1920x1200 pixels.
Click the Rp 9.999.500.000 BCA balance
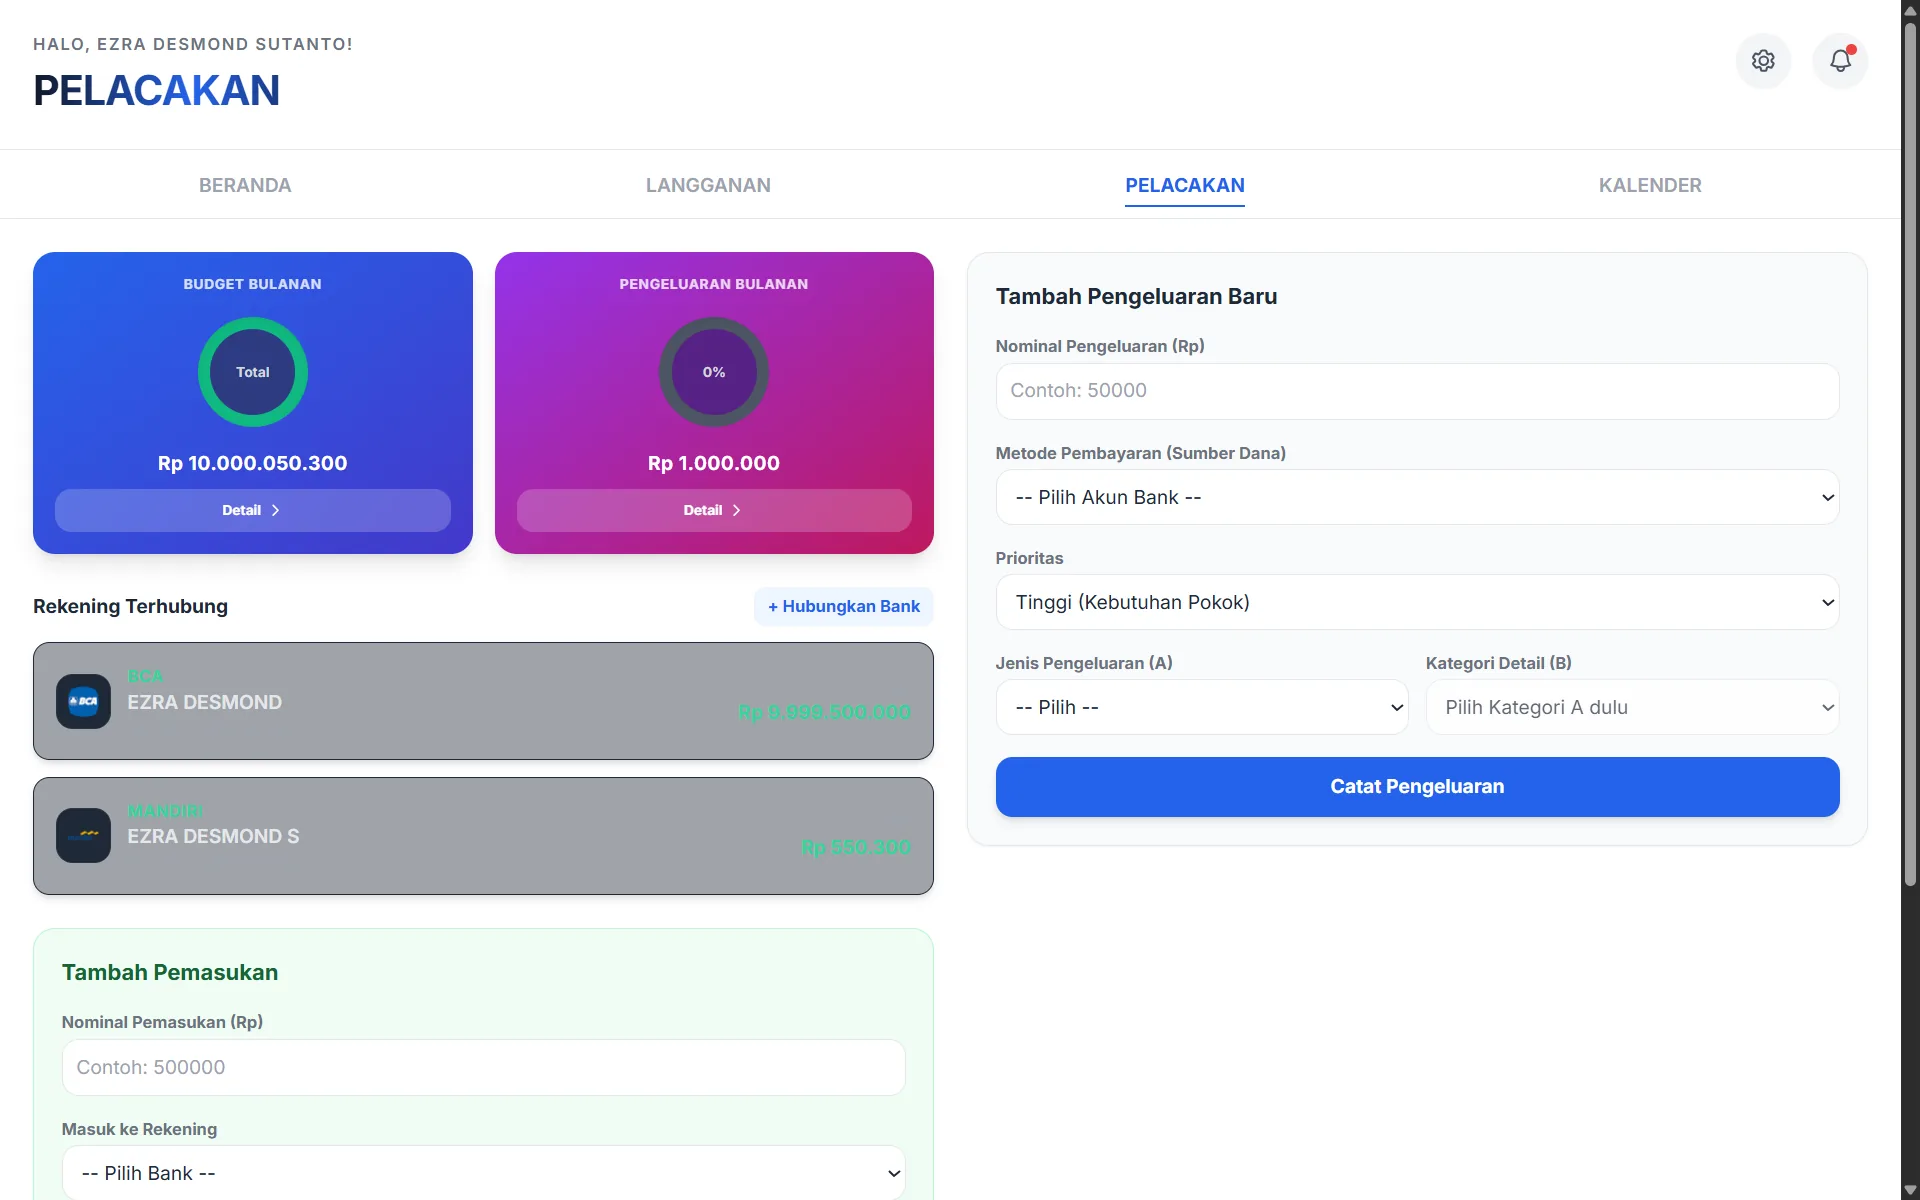click(x=825, y=712)
